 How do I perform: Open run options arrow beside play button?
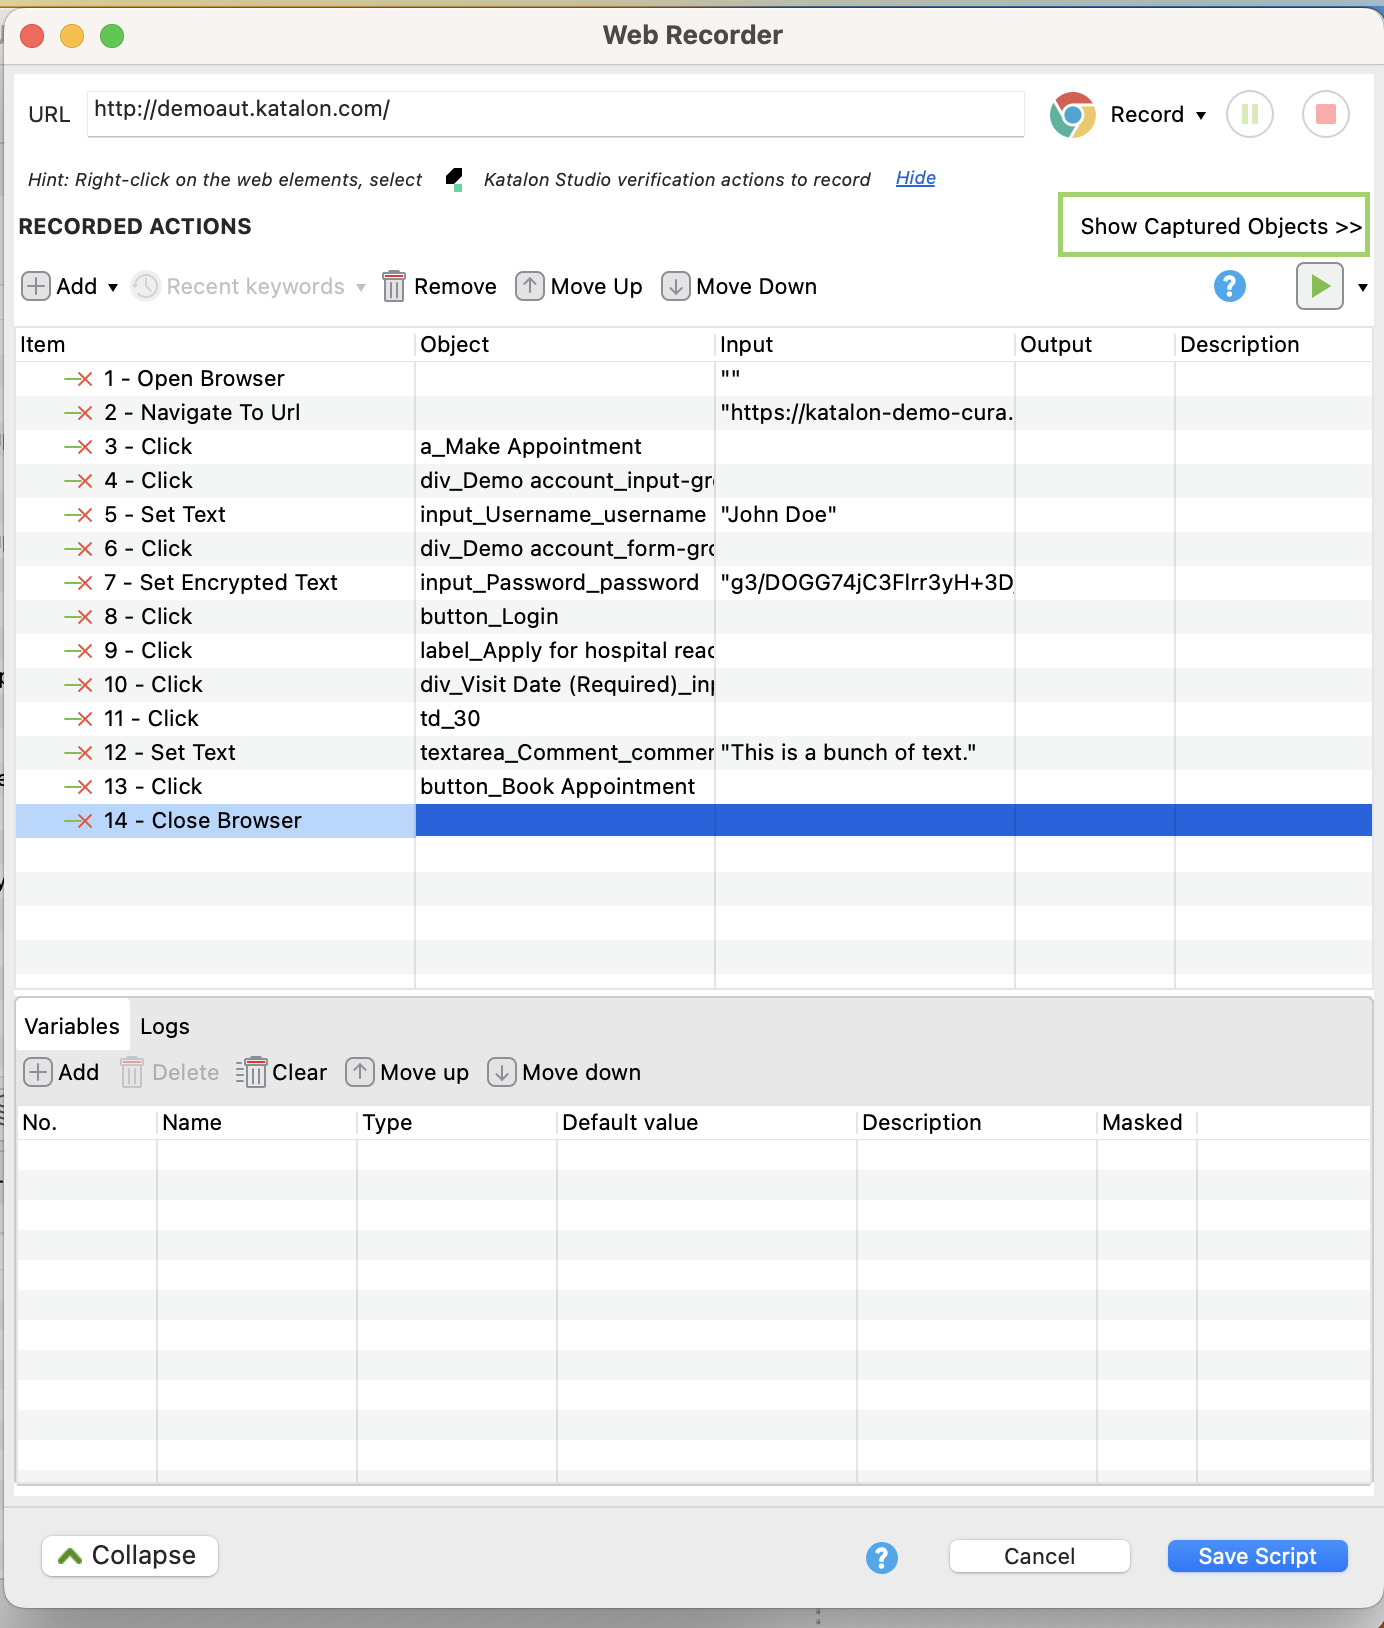[x=1362, y=288]
